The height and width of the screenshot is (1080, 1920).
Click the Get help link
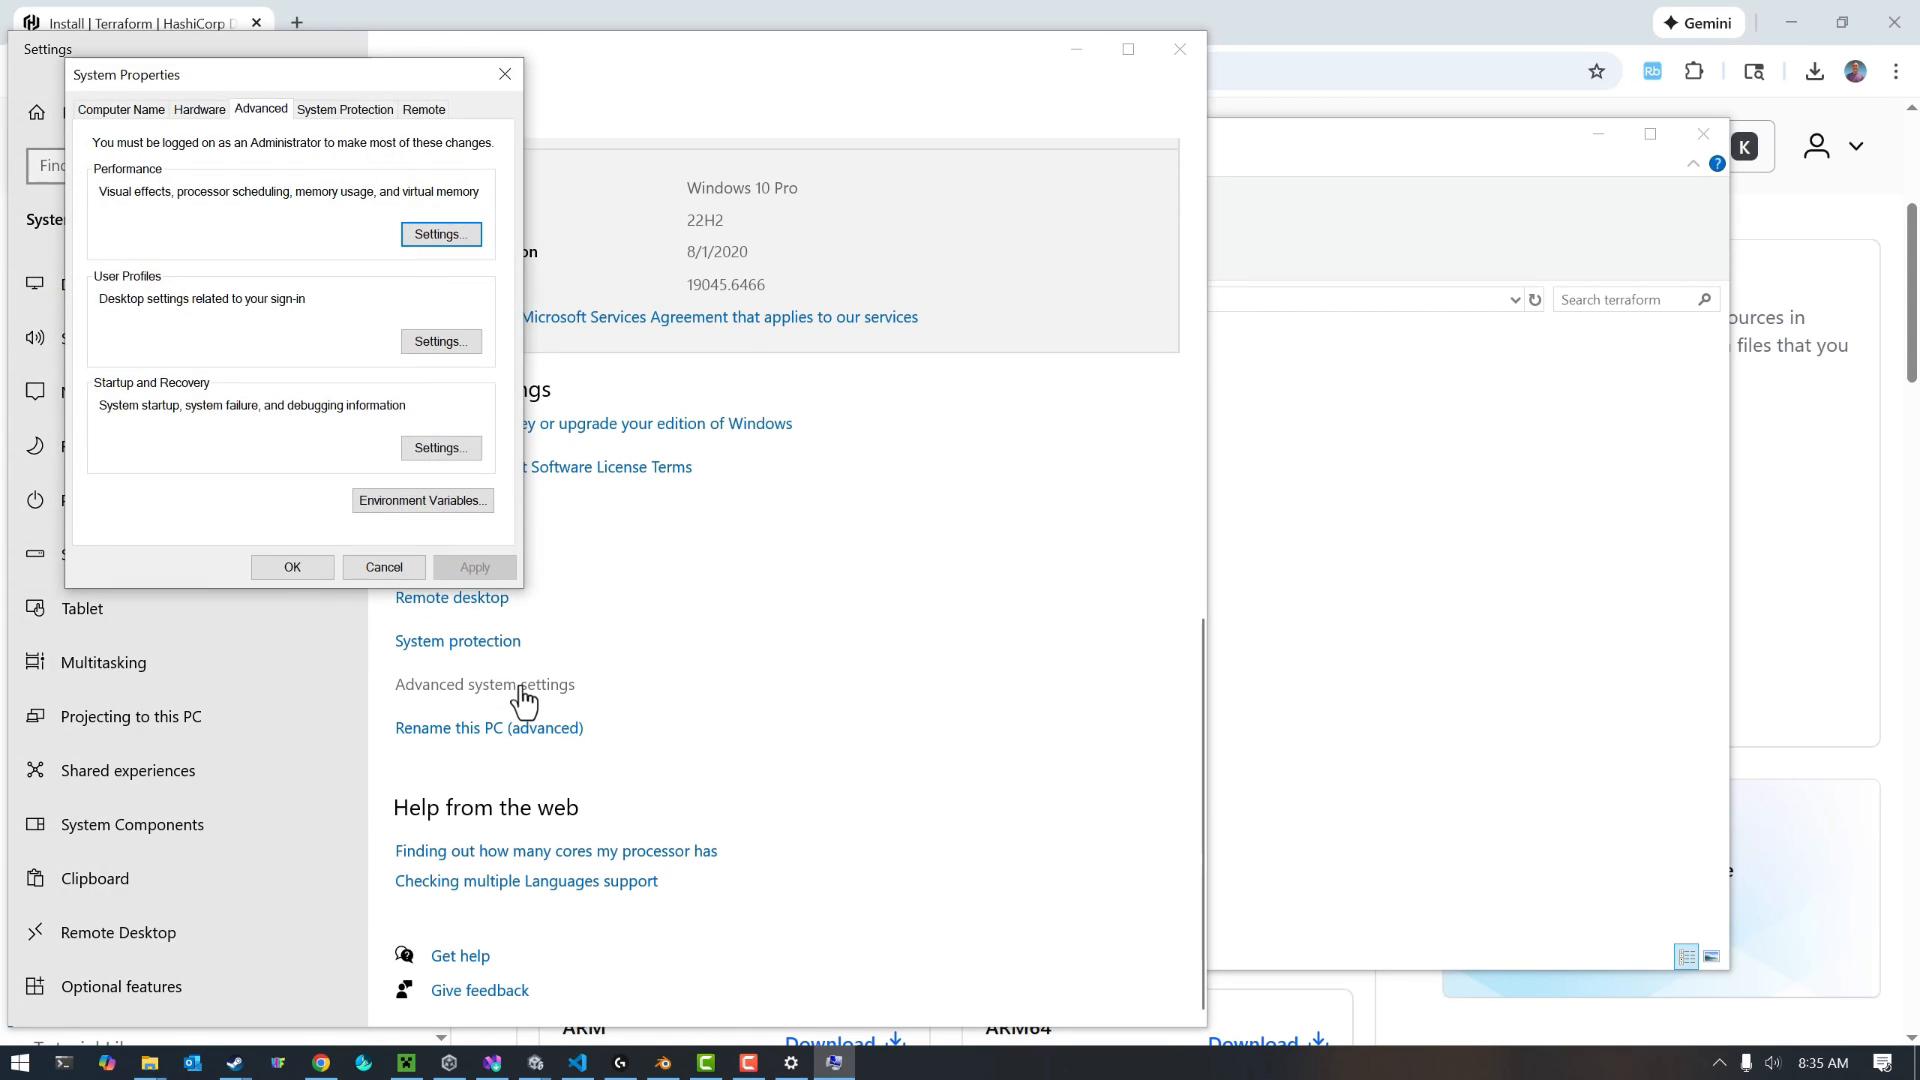click(x=460, y=956)
